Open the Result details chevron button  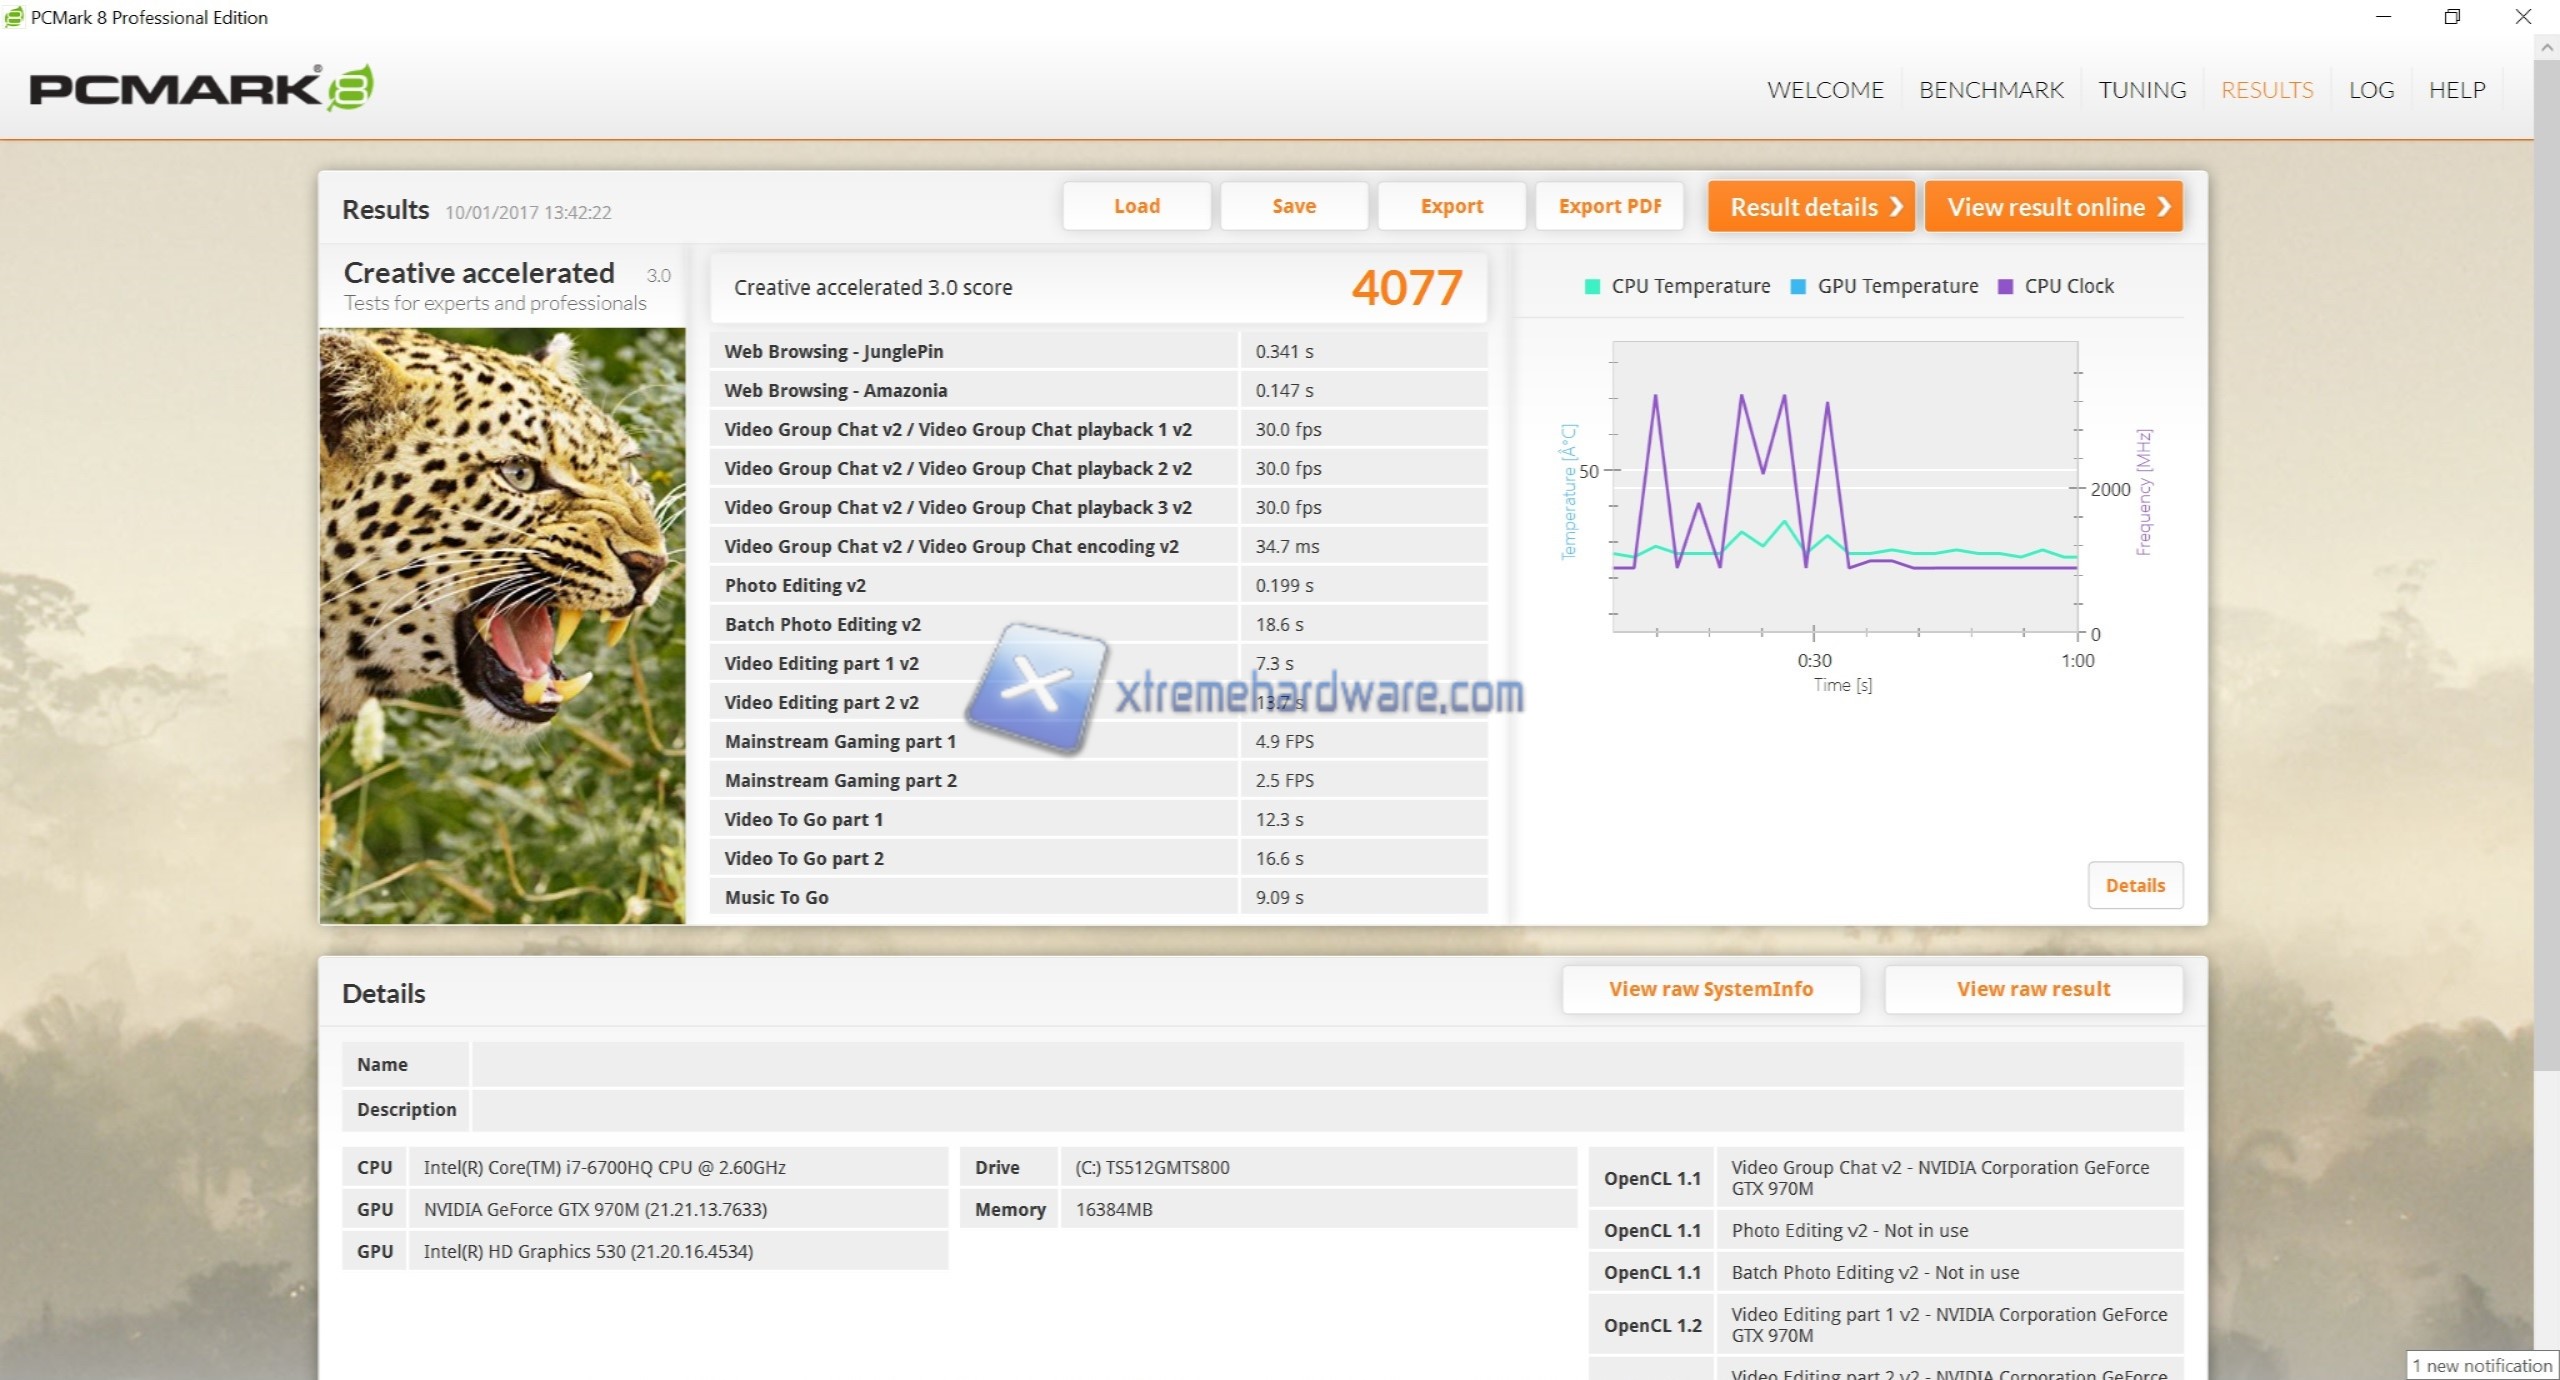coord(1811,207)
